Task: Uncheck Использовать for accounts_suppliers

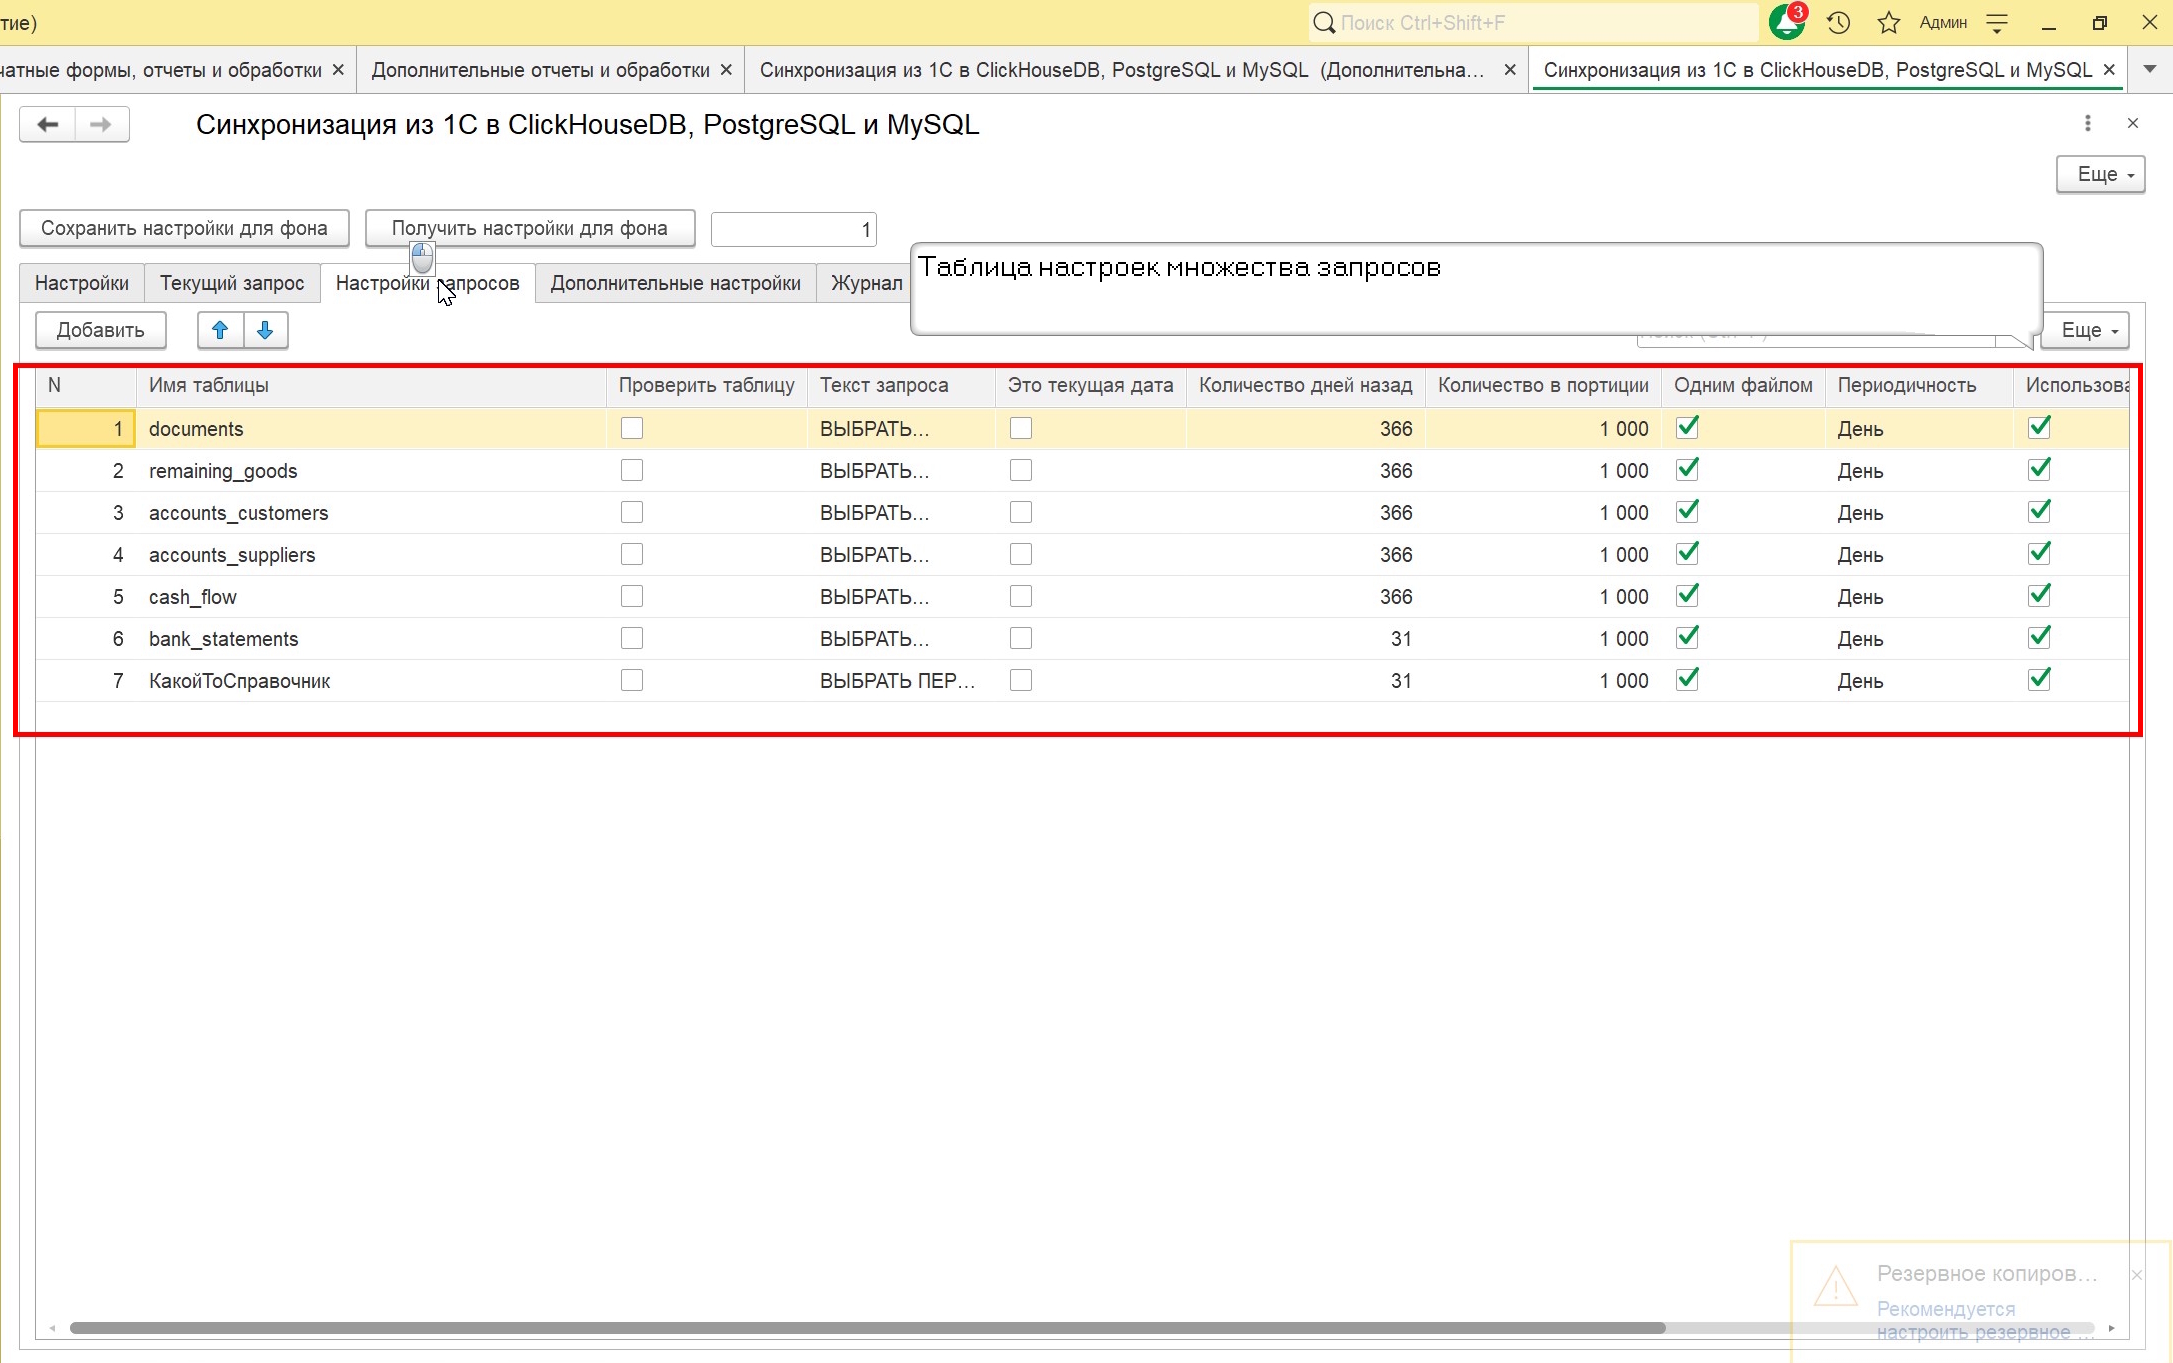Action: [2040, 554]
